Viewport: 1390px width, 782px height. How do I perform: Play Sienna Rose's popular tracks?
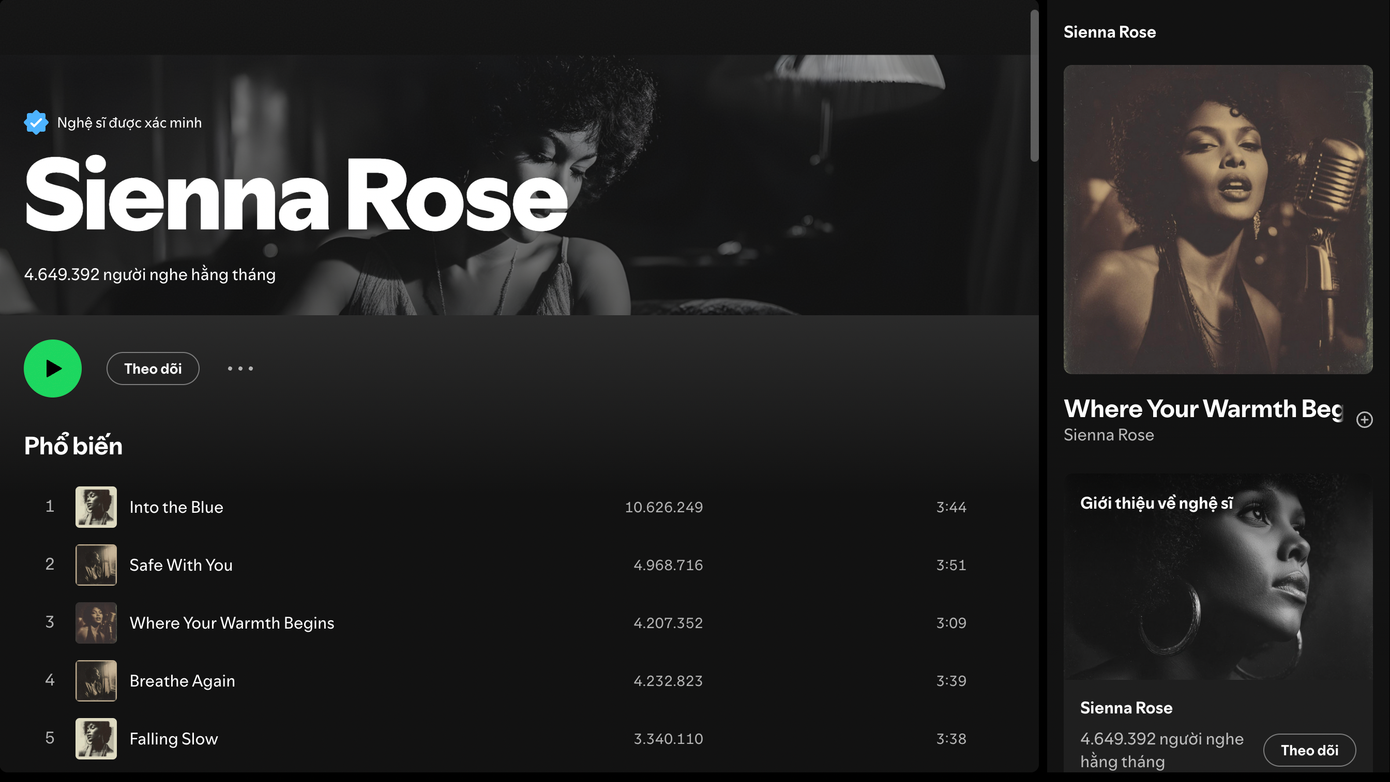pos(53,368)
